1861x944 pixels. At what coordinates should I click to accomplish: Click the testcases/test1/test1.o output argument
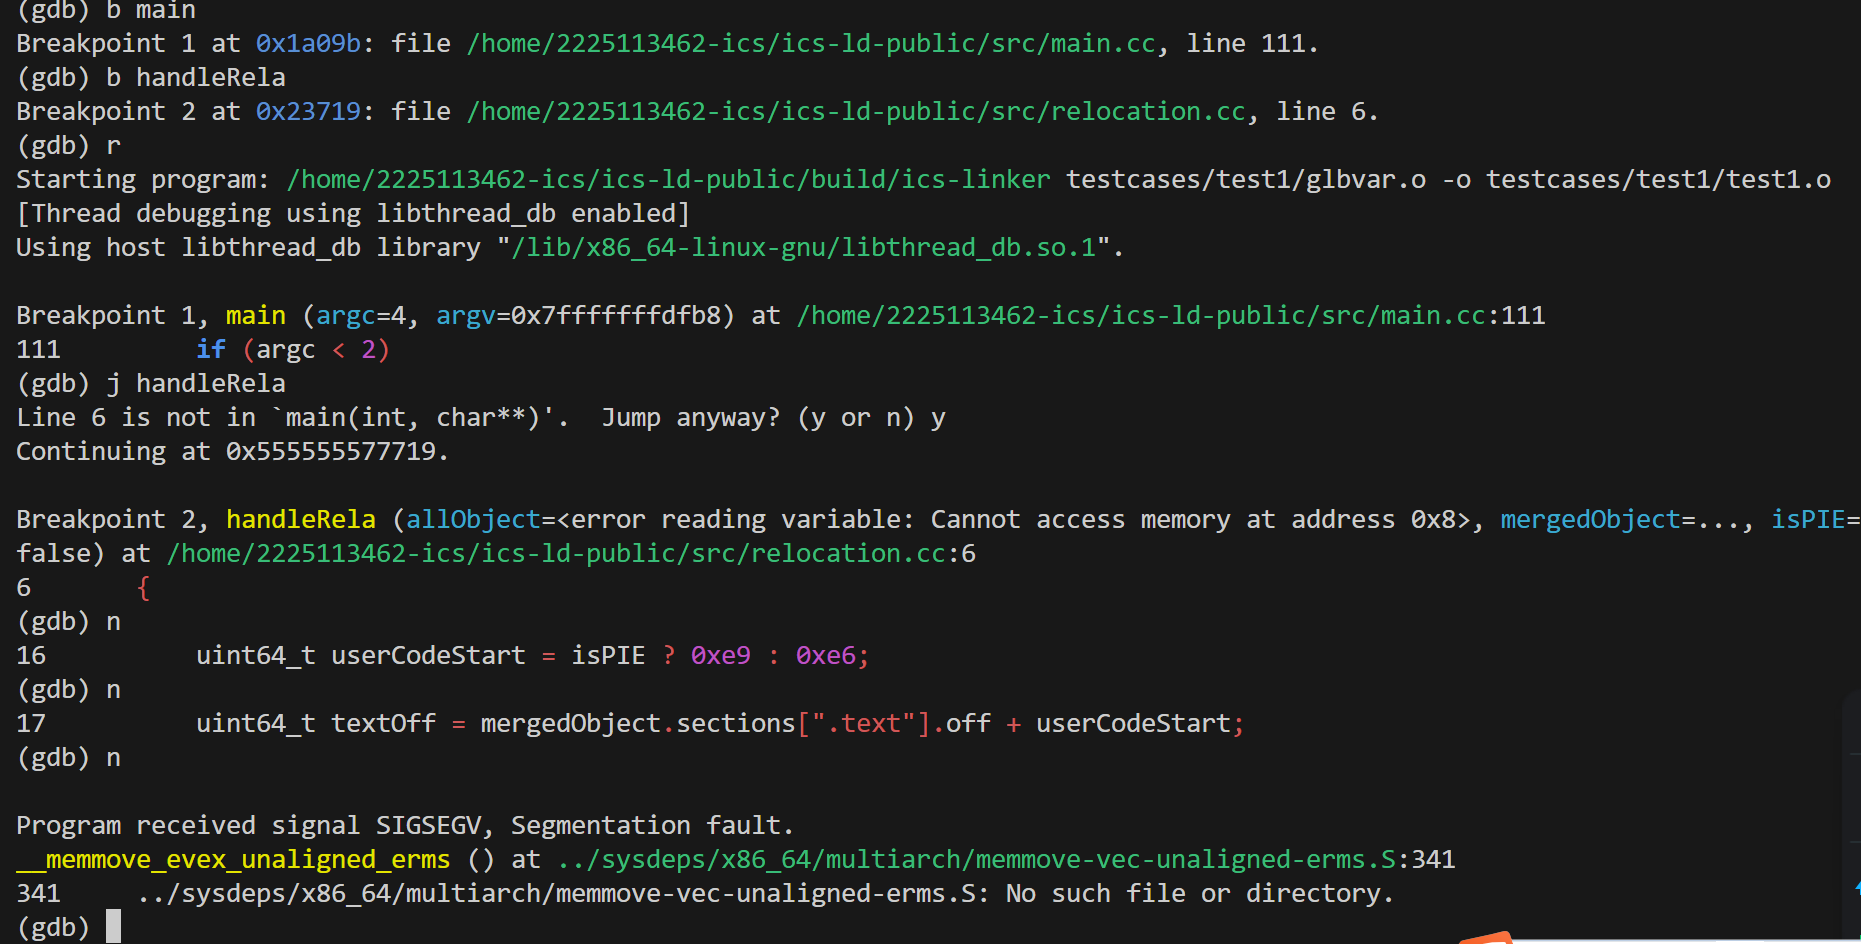[x=1658, y=180]
